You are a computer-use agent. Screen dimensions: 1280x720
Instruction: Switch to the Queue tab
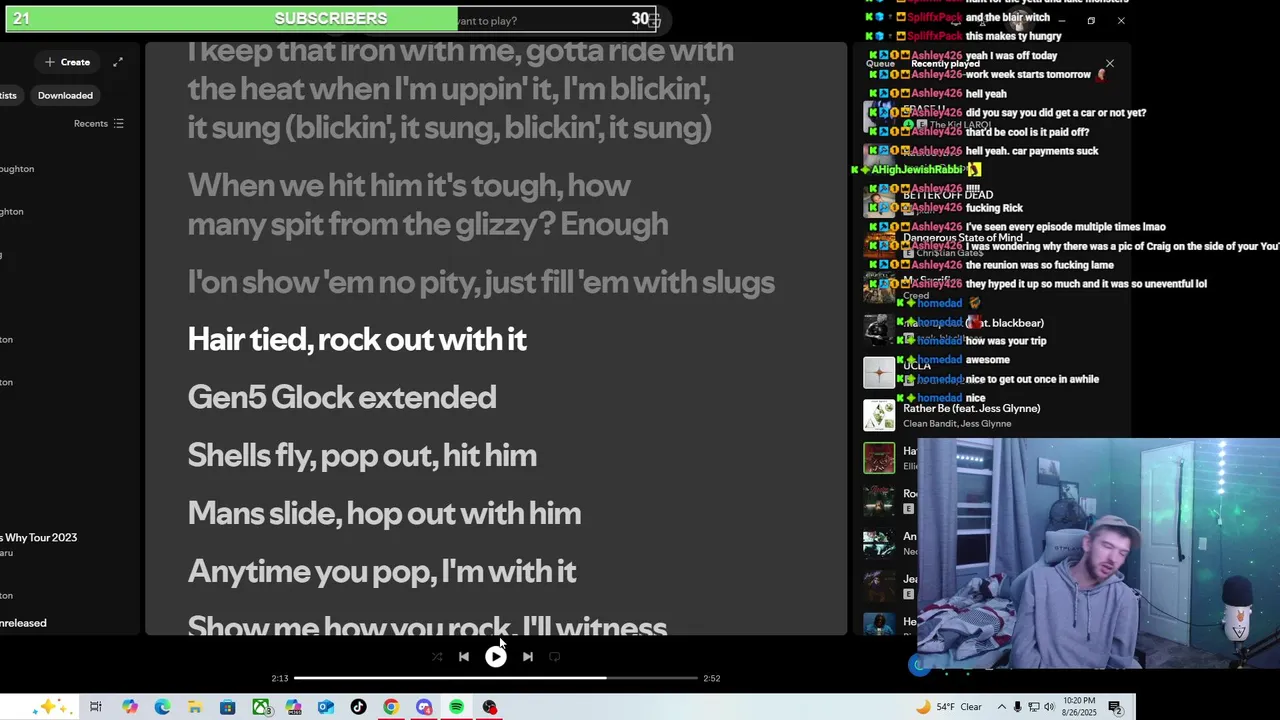coord(880,63)
